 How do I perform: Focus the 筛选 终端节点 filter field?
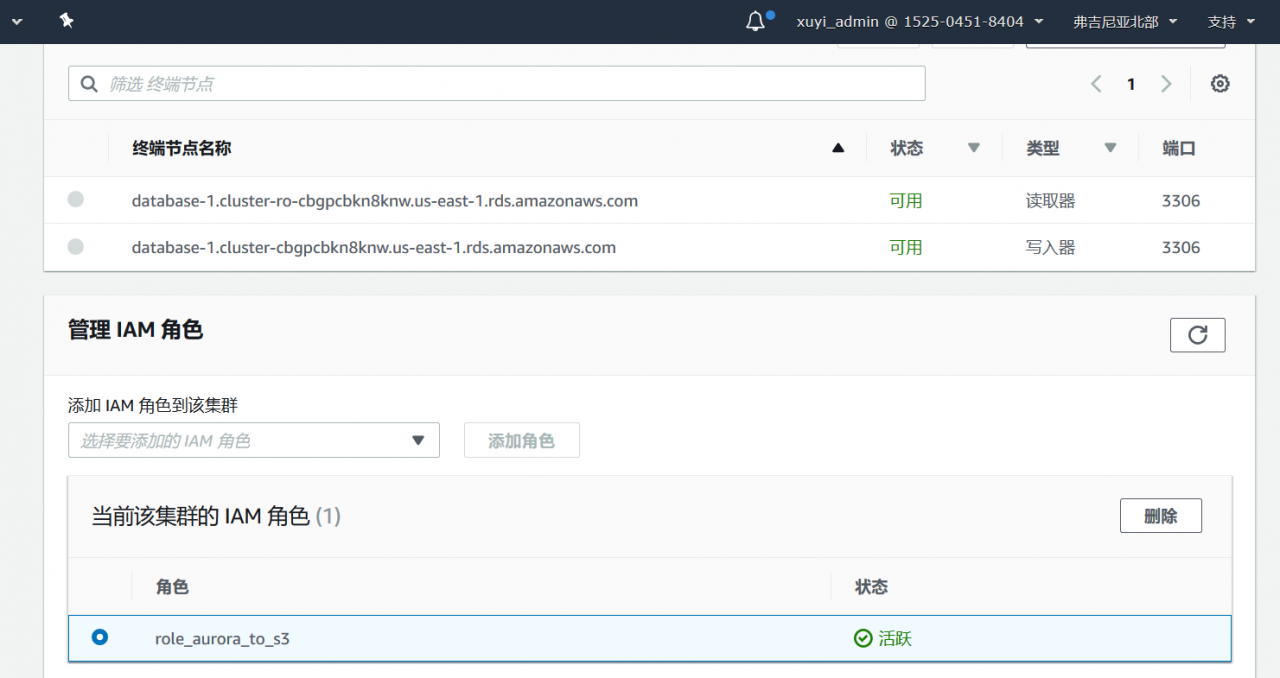tap(497, 84)
